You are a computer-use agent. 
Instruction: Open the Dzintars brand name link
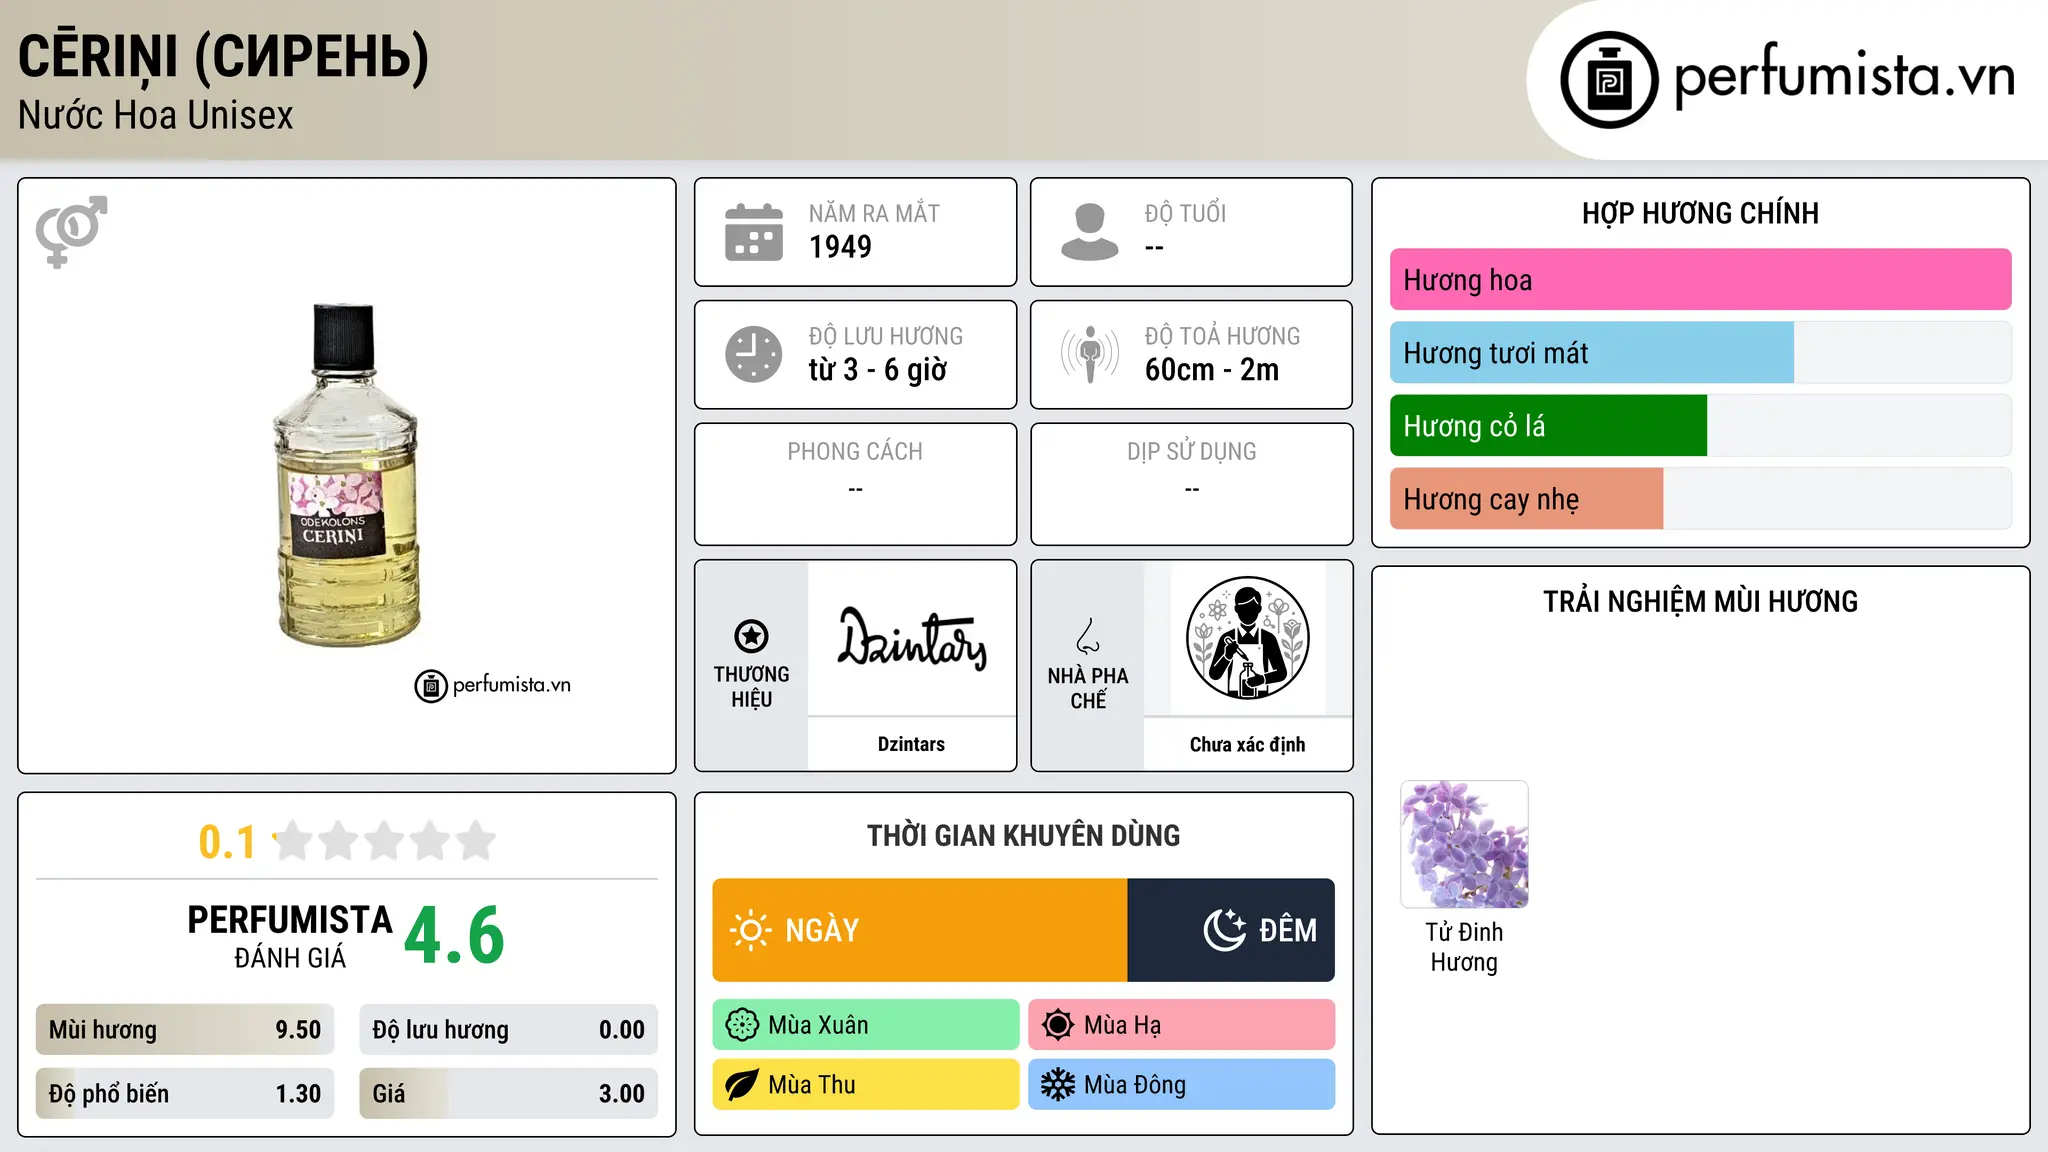click(x=911, y=744)
